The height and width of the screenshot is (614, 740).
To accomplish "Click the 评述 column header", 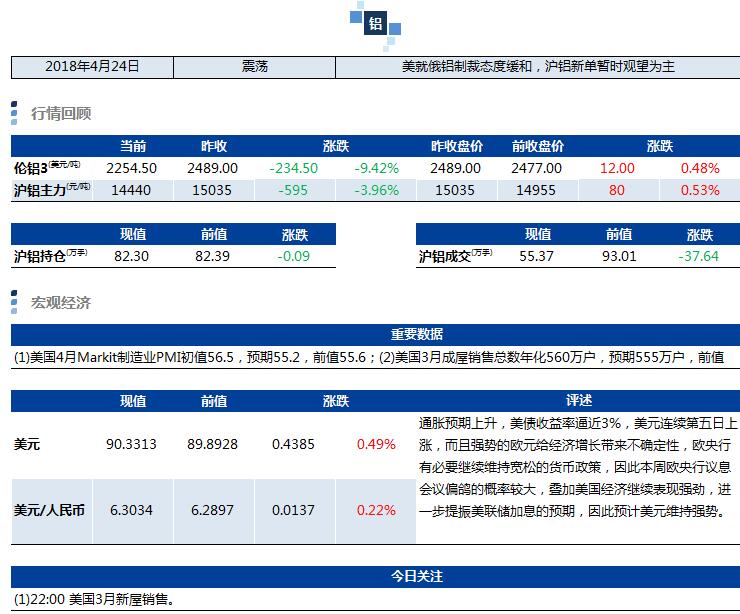I will (x=579, y=401).
